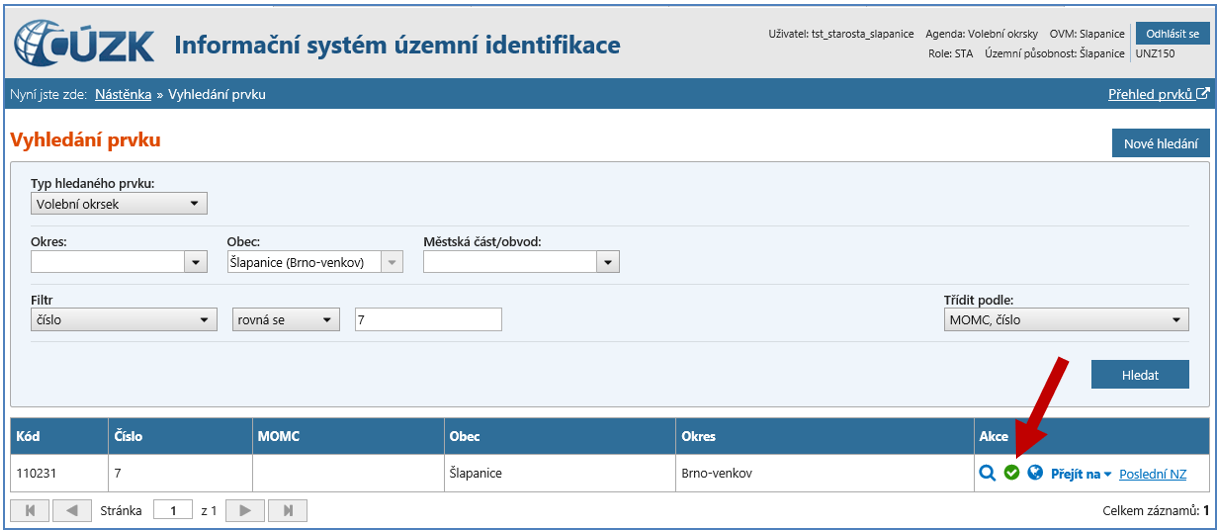The width and height of the screenshot is (1220, 532).
Task: Go to previous results page
Action: click(71, 511)
